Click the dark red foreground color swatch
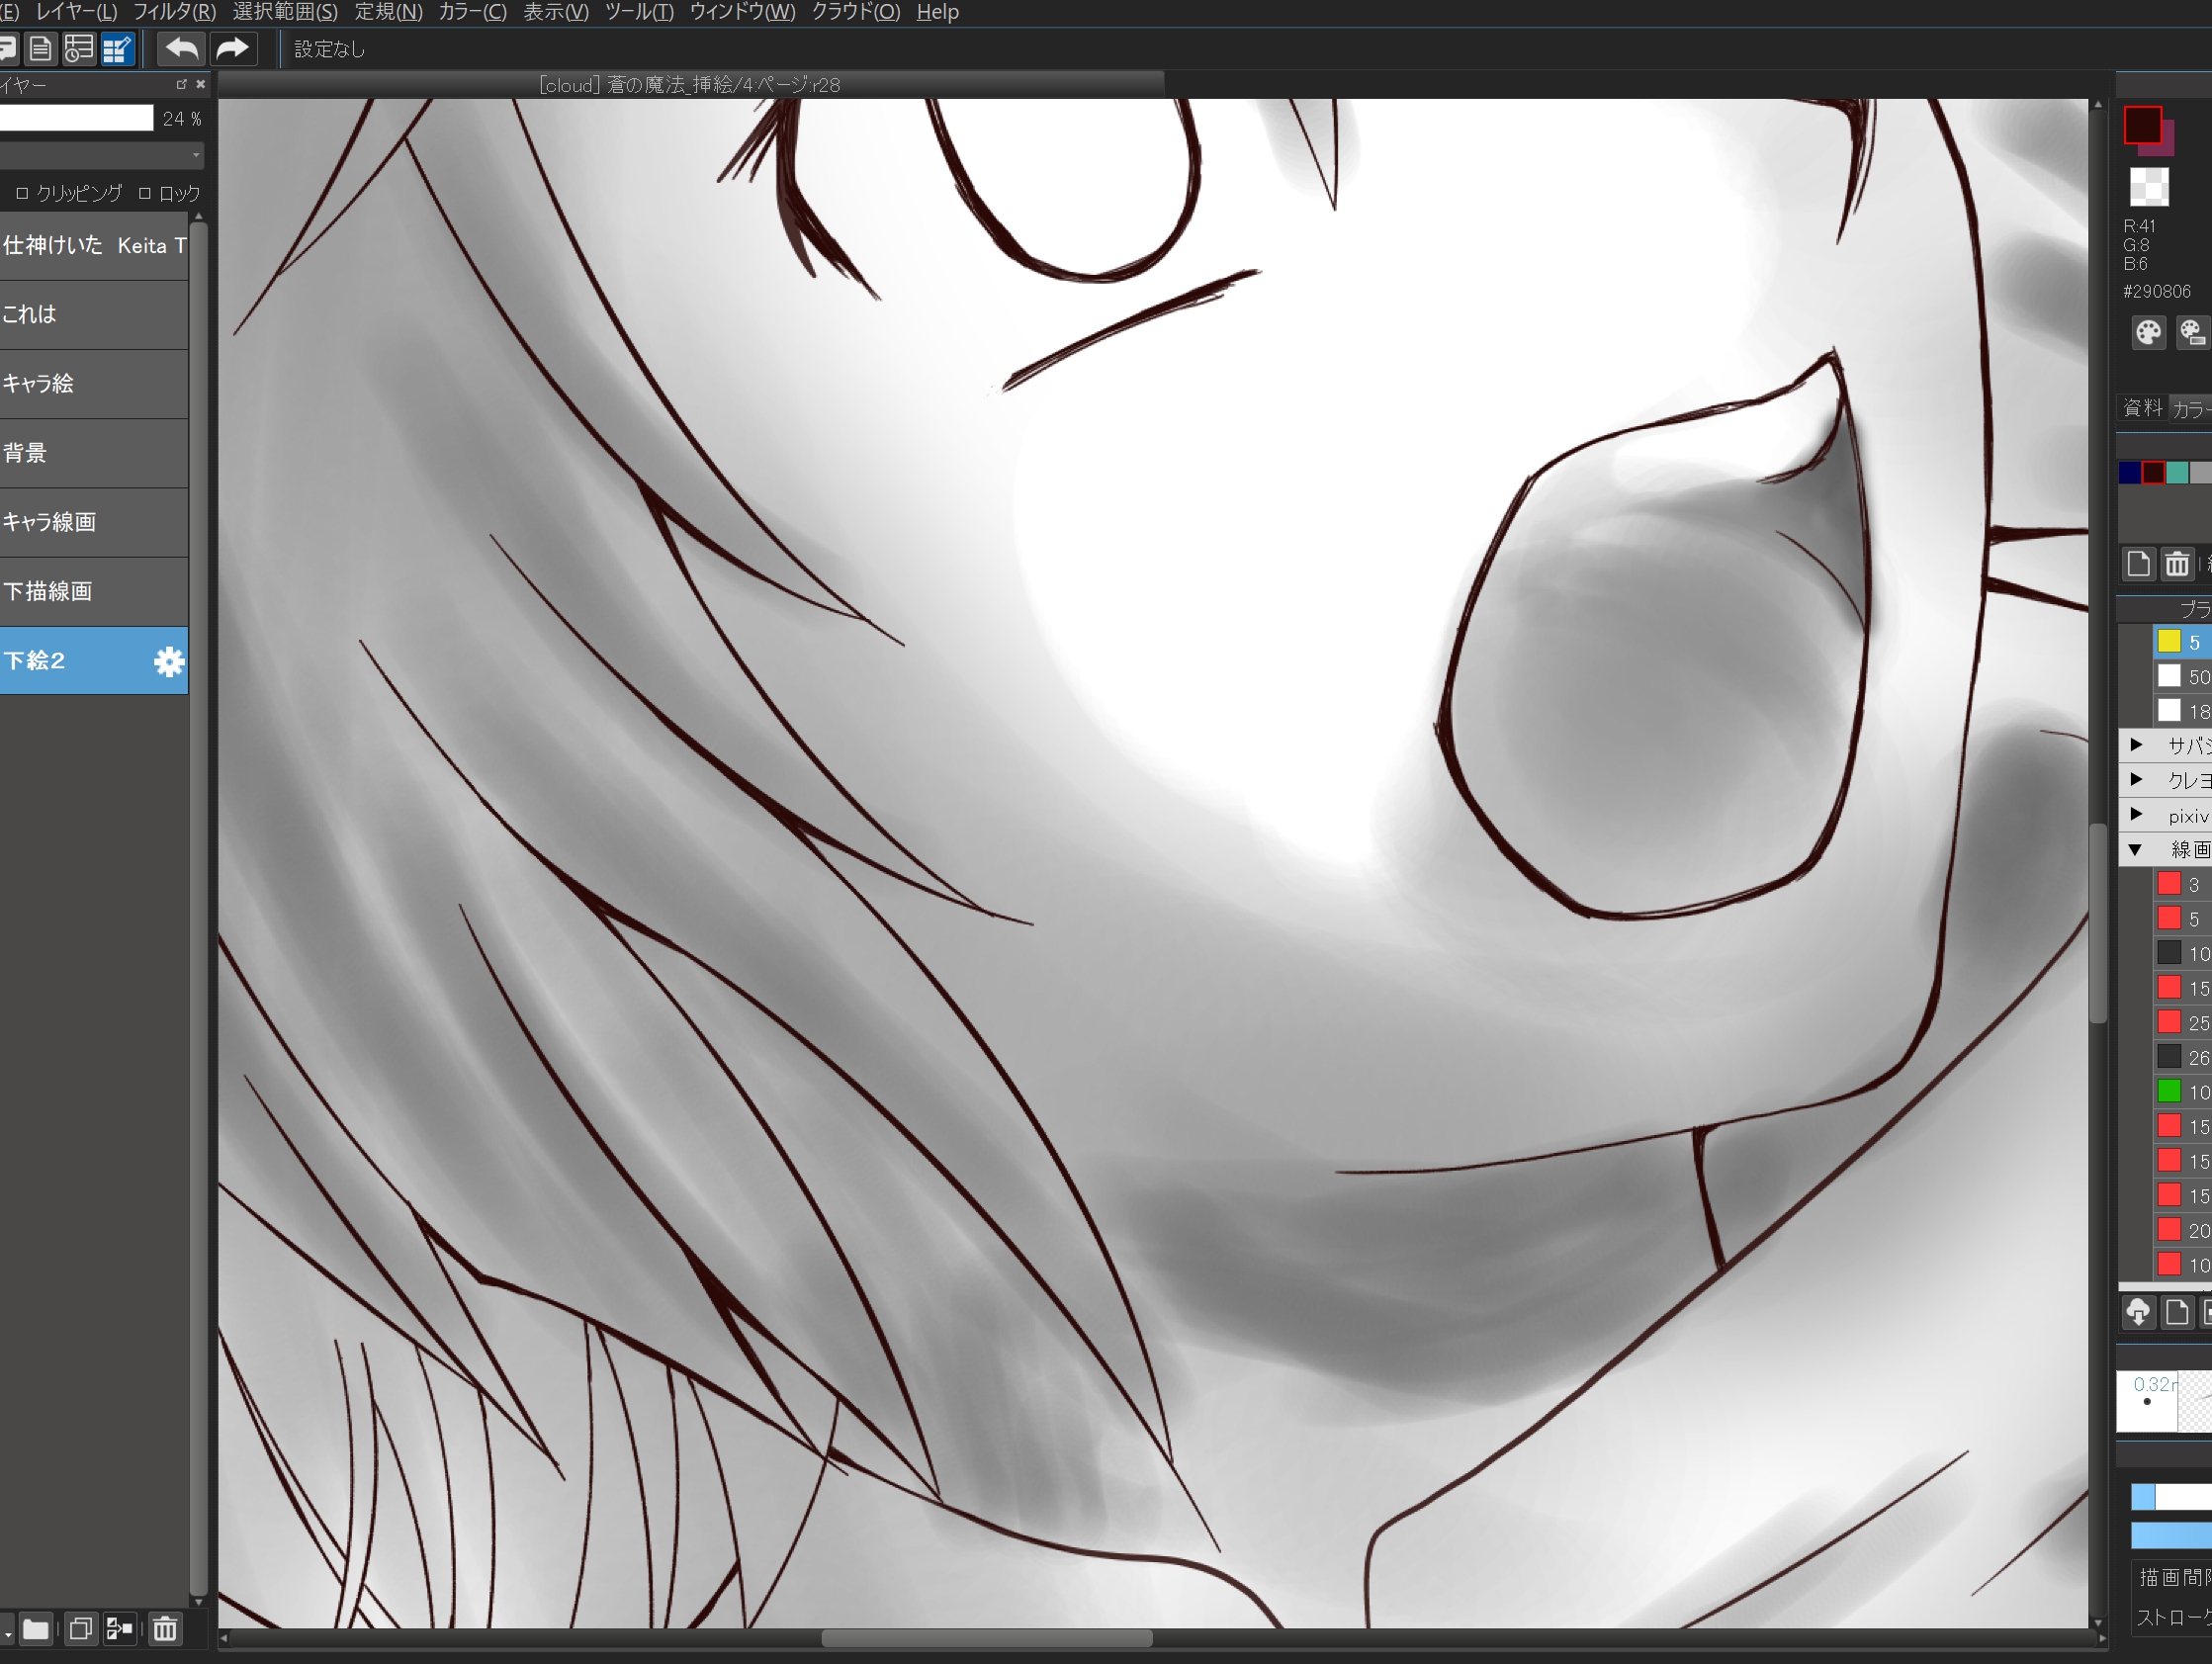 click(2142, 124)
